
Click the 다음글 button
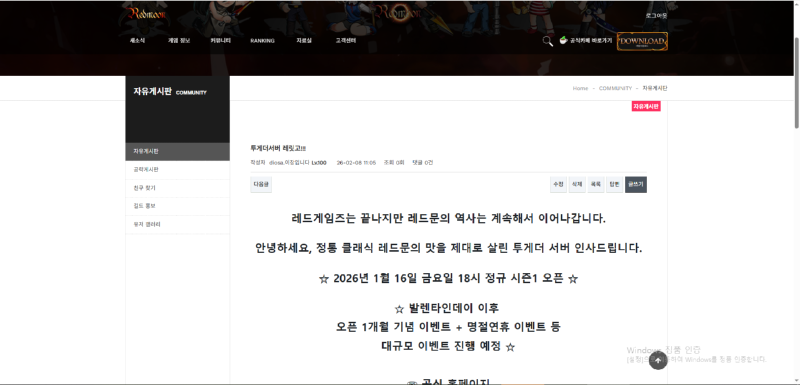(x=261, y=185)
